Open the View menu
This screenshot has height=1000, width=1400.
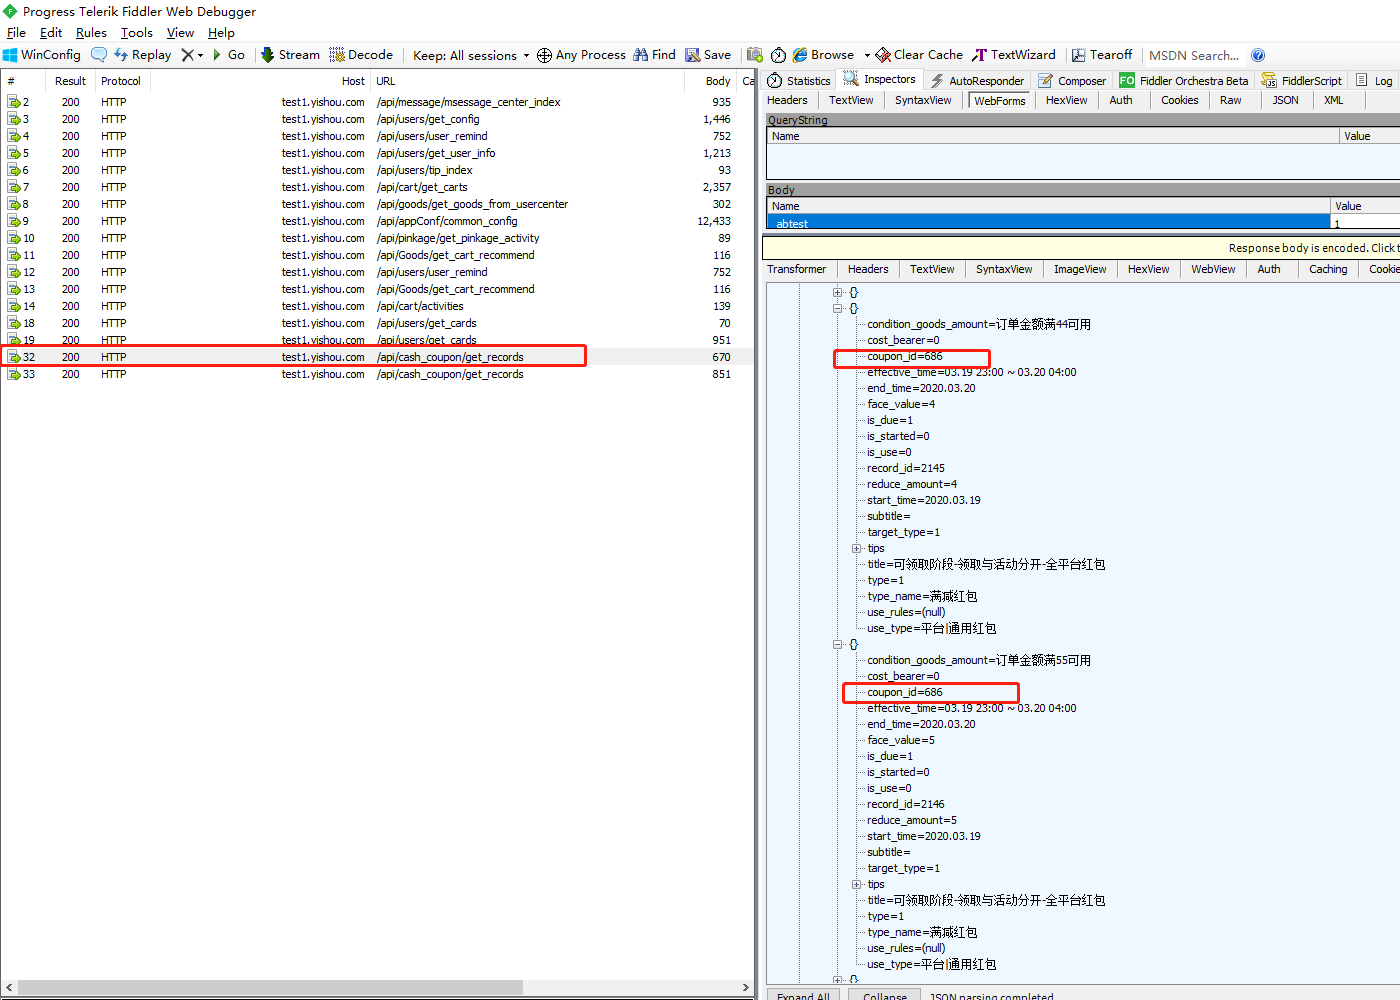tap(180, 33)
